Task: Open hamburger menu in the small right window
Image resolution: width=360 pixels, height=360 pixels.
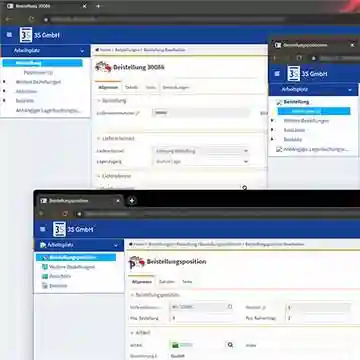Action: tap(277, 74)
